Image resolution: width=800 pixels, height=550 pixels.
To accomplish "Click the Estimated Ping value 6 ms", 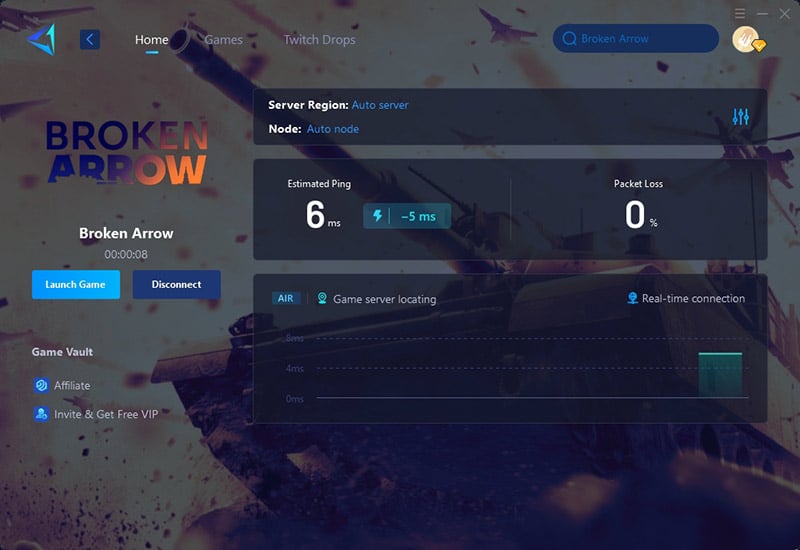I will pos(322,215).
